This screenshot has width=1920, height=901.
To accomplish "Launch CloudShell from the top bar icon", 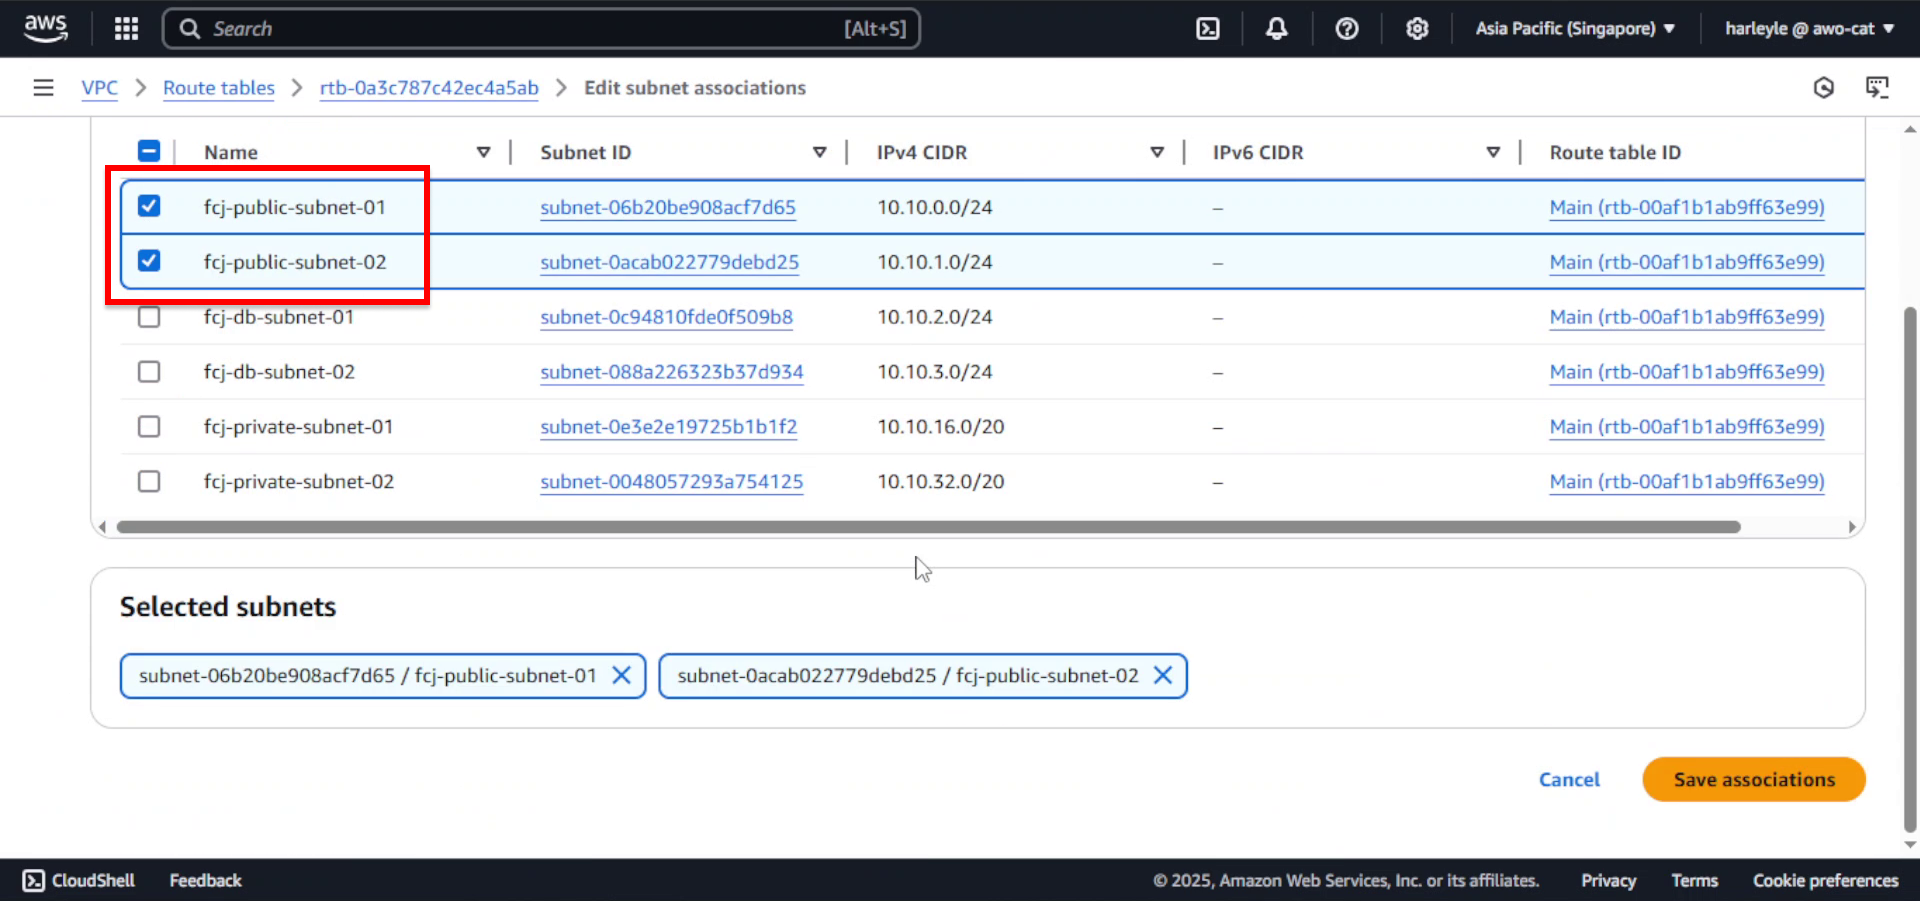I will (x=1208, y=29).
